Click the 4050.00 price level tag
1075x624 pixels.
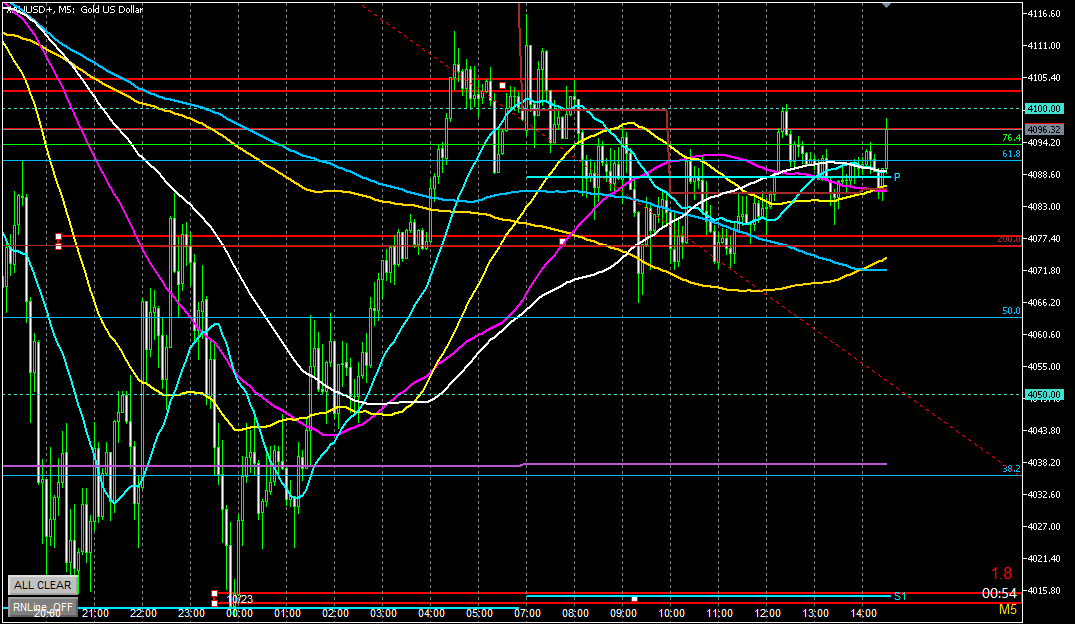pos(1043,395)
